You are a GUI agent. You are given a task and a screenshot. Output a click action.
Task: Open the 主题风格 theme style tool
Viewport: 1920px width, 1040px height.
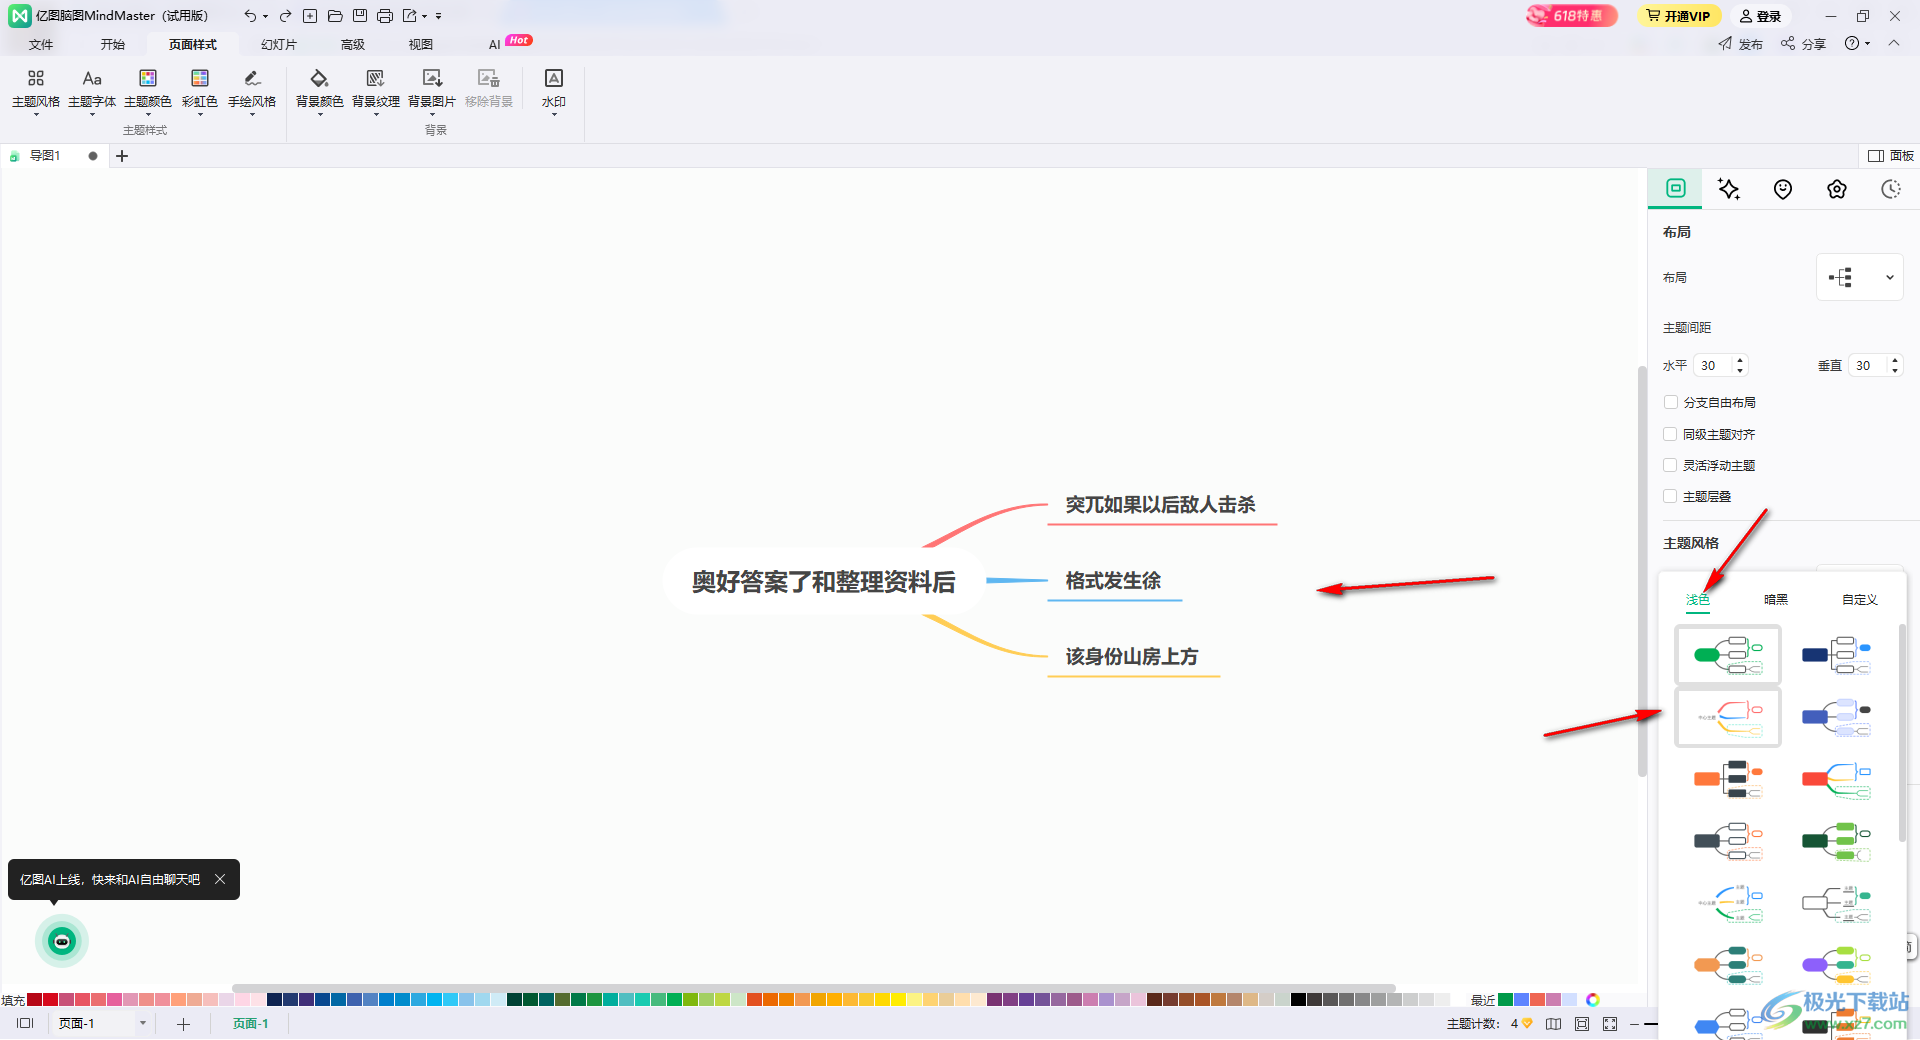(x=36, y=90)
